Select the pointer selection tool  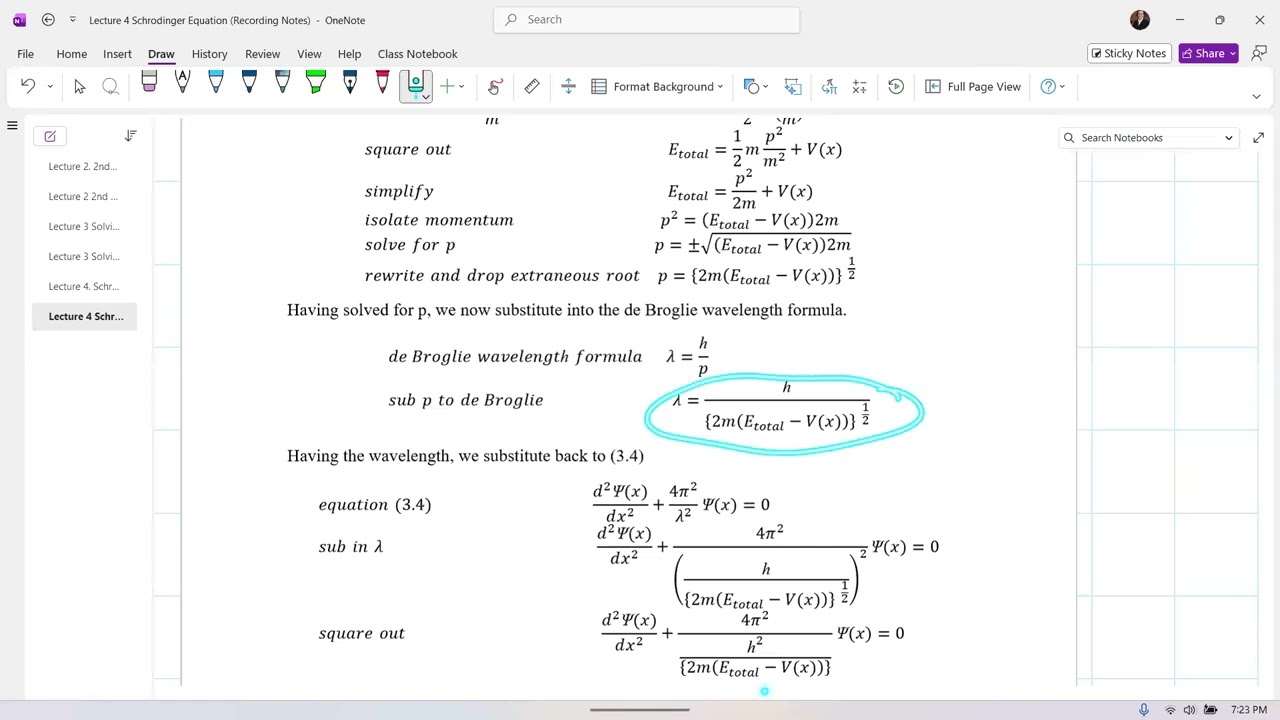(79, 87)
